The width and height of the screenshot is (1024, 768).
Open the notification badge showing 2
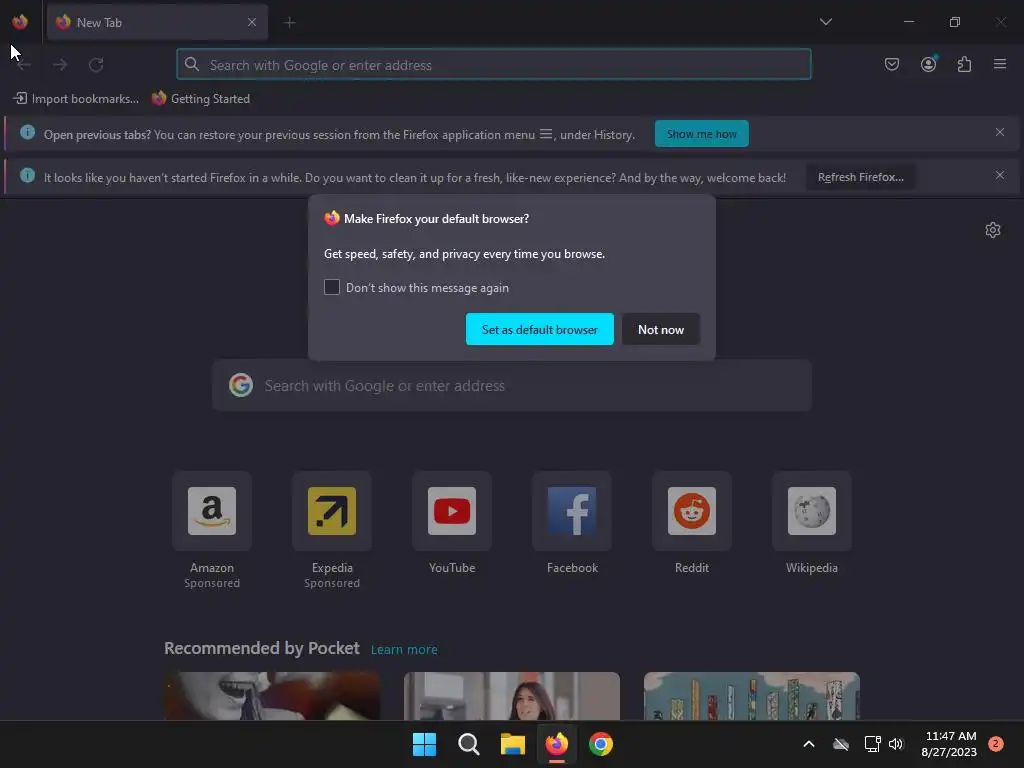(995, 744)
